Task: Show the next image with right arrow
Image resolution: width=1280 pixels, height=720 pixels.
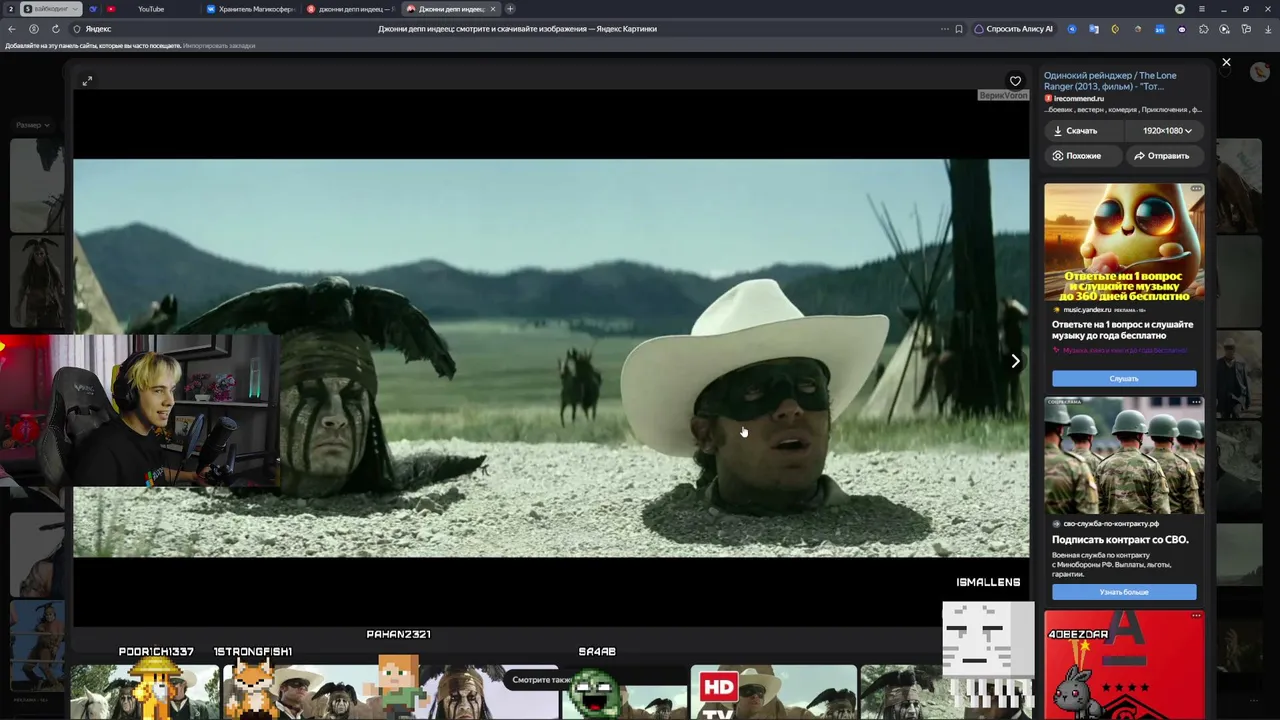Action: click(1015, 361)
